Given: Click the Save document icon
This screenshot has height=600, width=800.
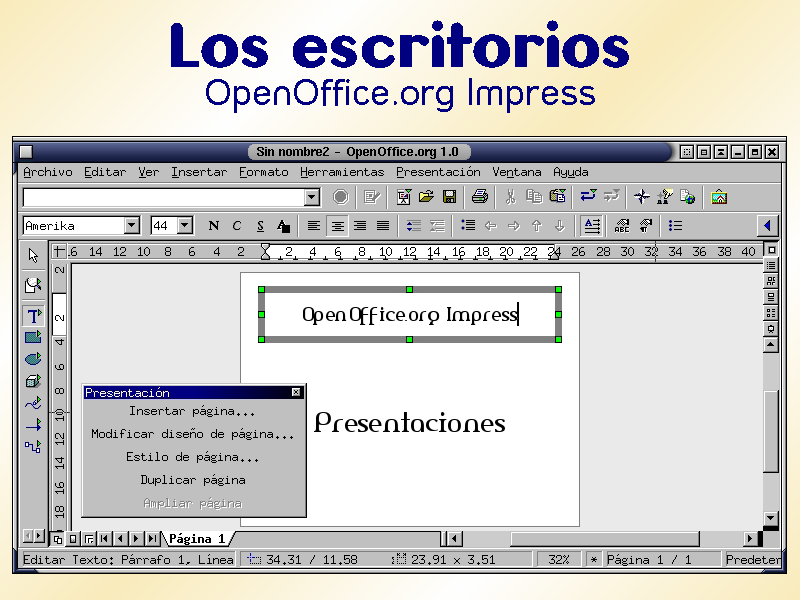Looking at the screenshot, I should [x=450, y=197].
